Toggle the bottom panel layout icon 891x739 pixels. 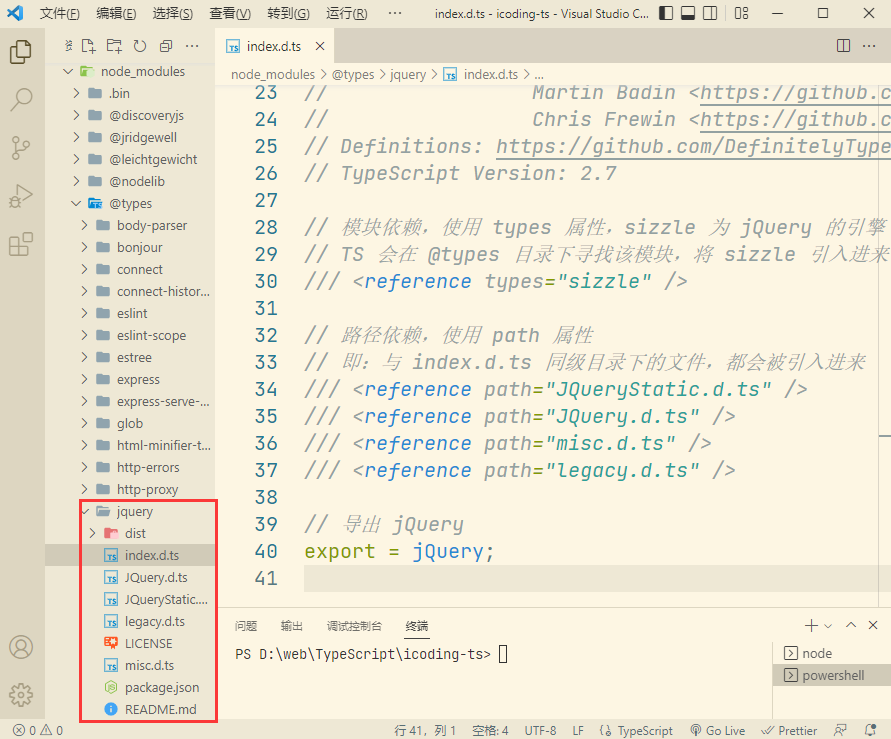[x=688, y=13]
